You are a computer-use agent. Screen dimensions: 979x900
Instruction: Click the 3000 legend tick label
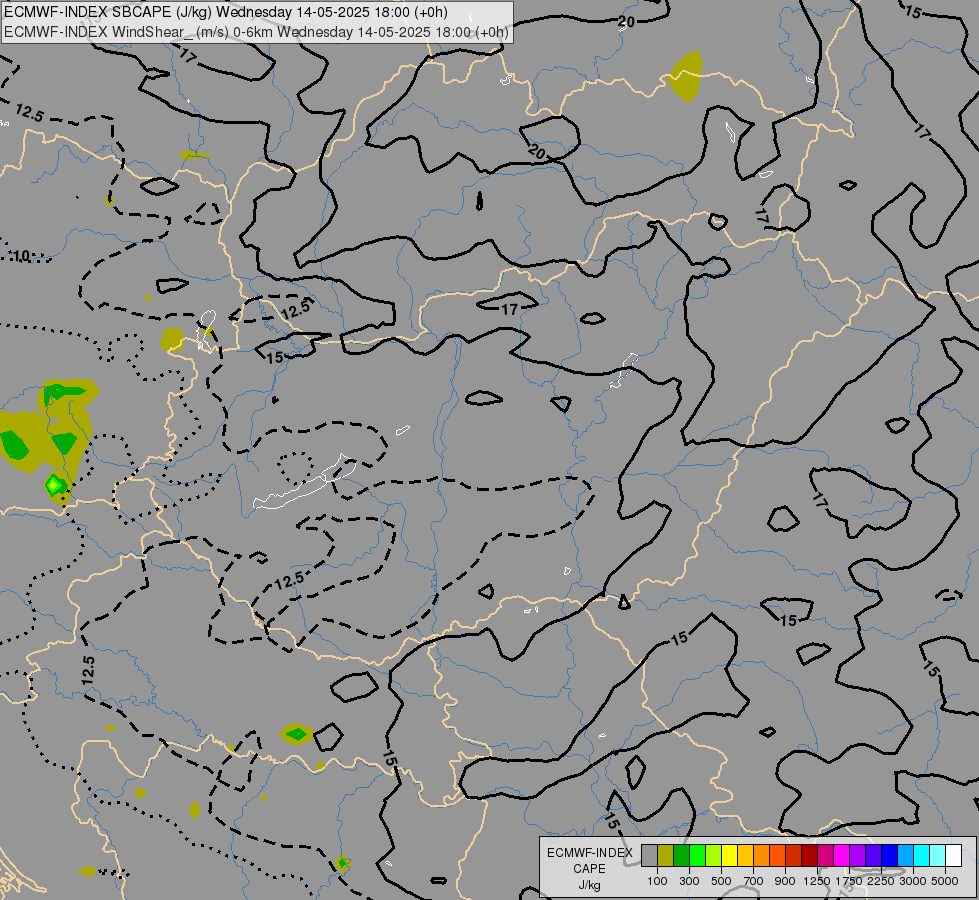pyautogui.click(x=913, y=881)
